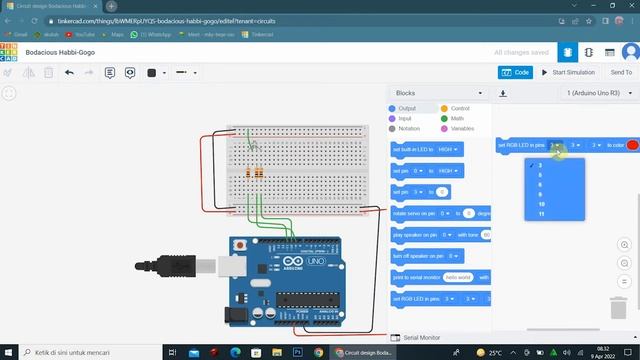
Task: Open third pin dropdown in workspace RGB block
Action: click(x=597, y=145)
